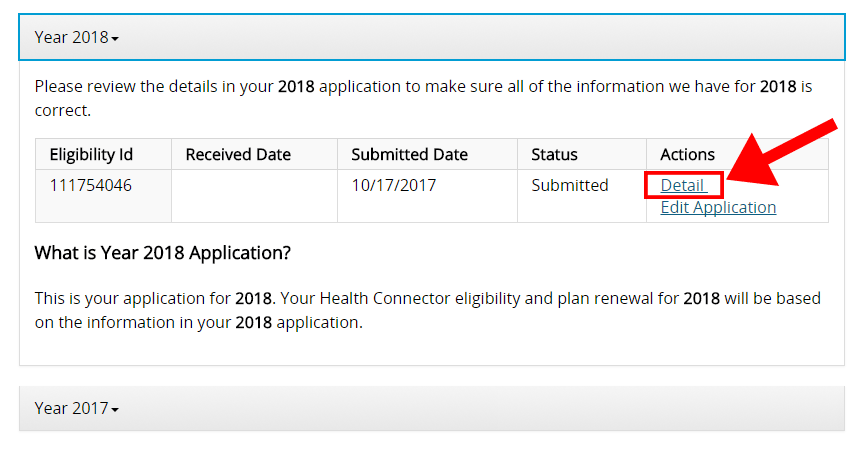The height and width of the screenshot is (450, 866).
Task: Click the red arrow annotation graphic
Action: click(781, 152)
